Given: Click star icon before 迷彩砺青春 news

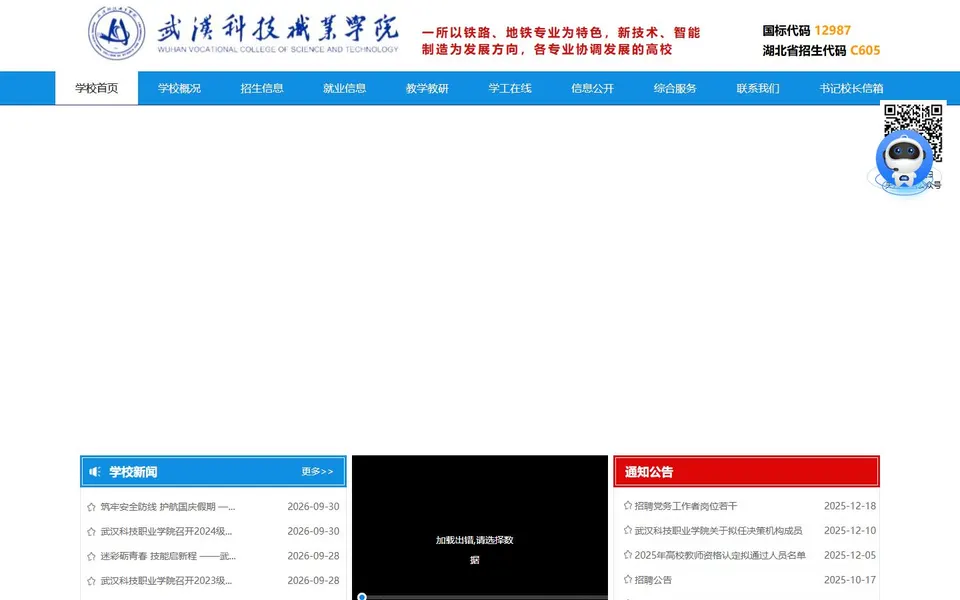Looking at the screenshot, I should click(91, 557).
